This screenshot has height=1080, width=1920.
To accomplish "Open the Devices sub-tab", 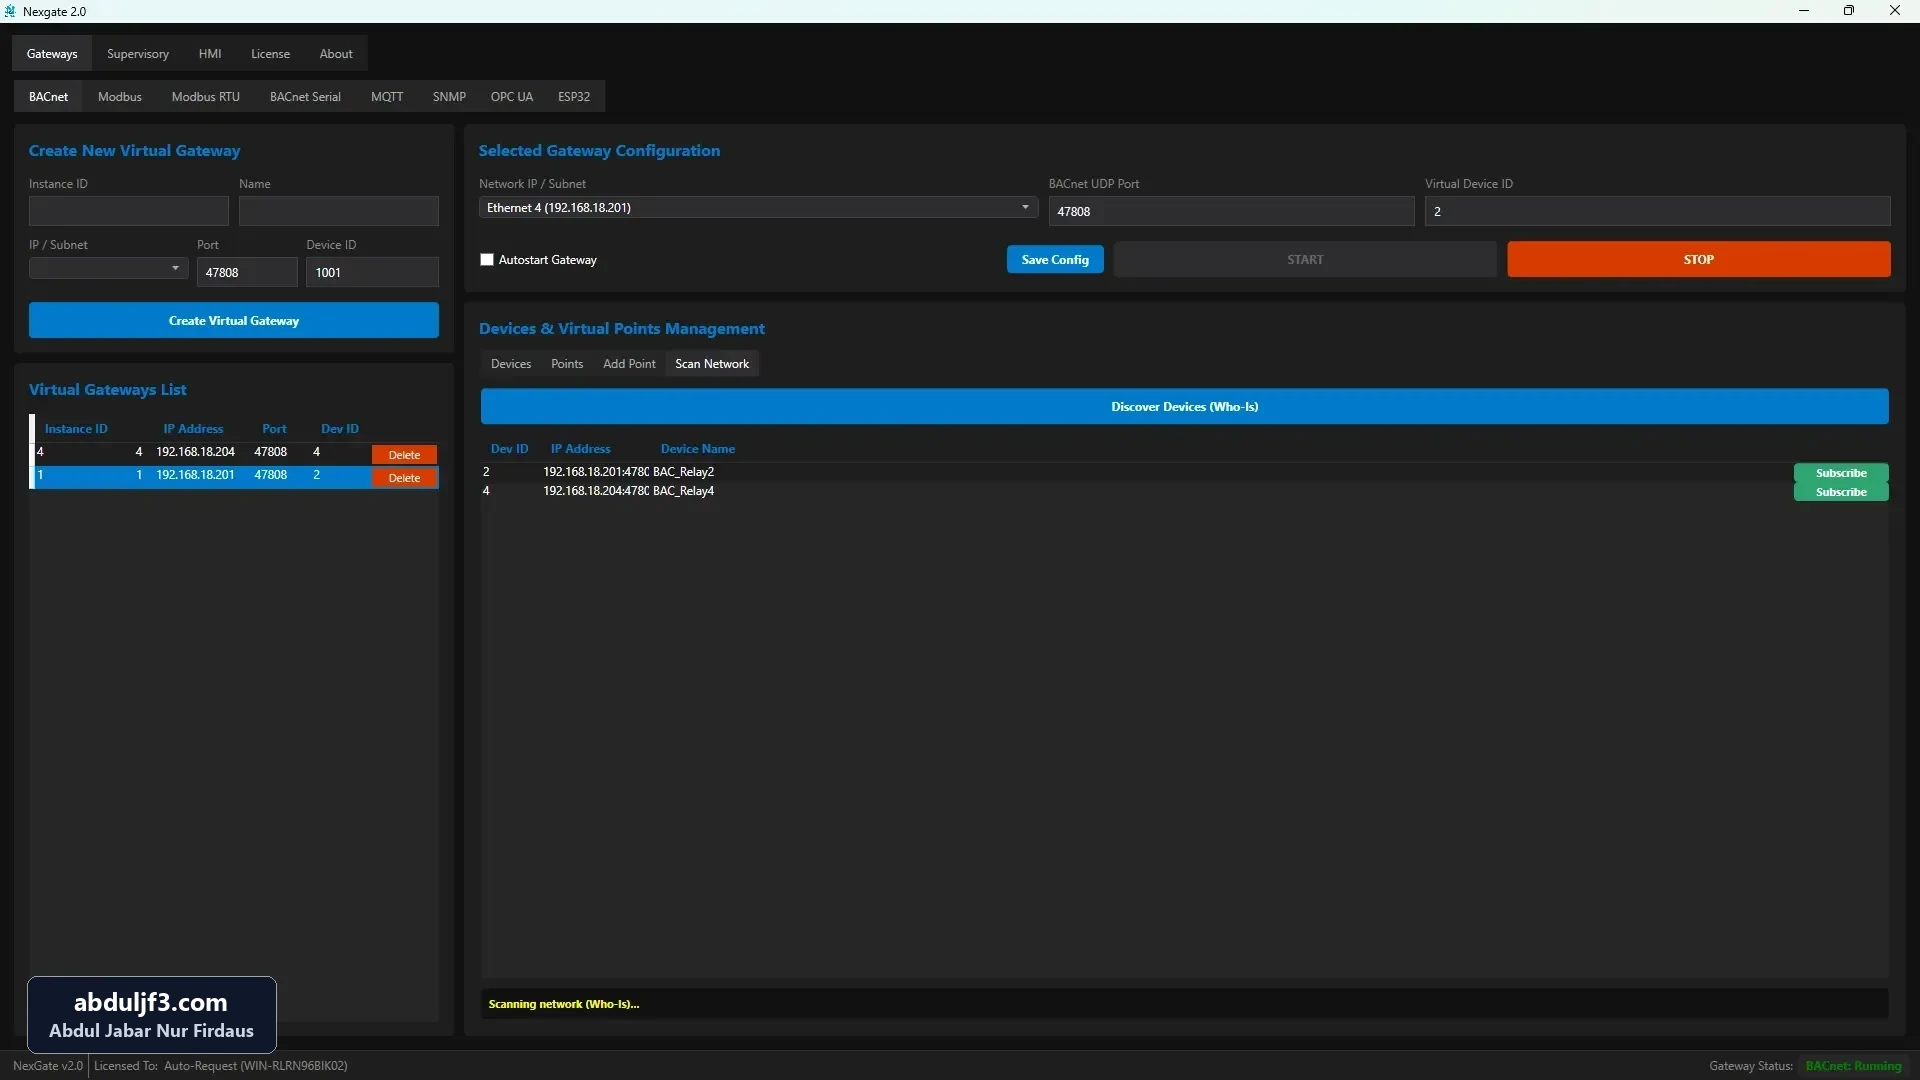I will tap(511, 364).
